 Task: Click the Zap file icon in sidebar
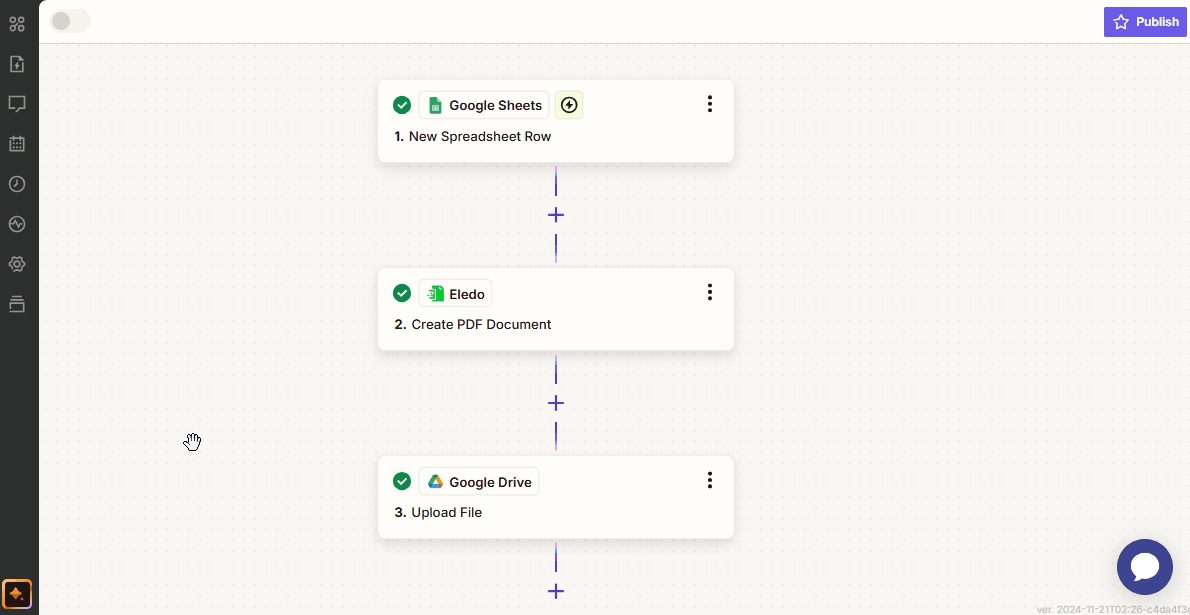click(x=17, y=64)
